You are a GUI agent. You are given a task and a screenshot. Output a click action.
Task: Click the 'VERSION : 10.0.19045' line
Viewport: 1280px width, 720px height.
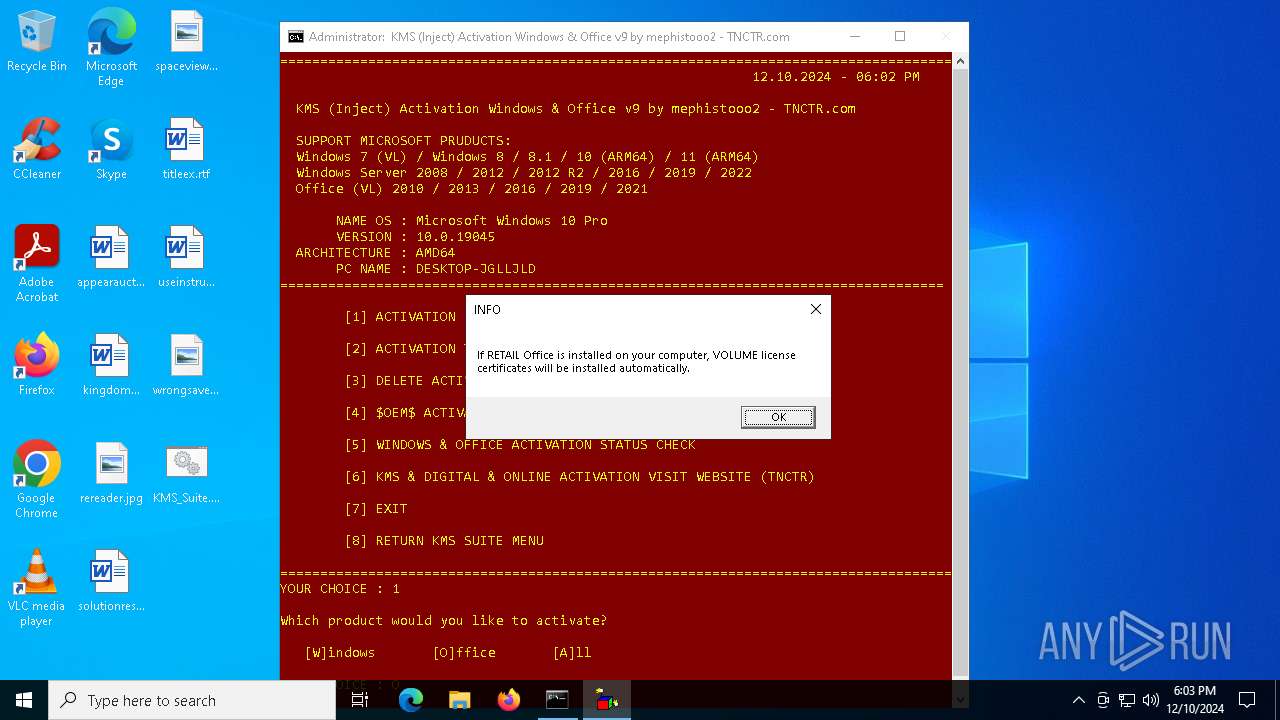pyautogui.click(x=416, y=237)
